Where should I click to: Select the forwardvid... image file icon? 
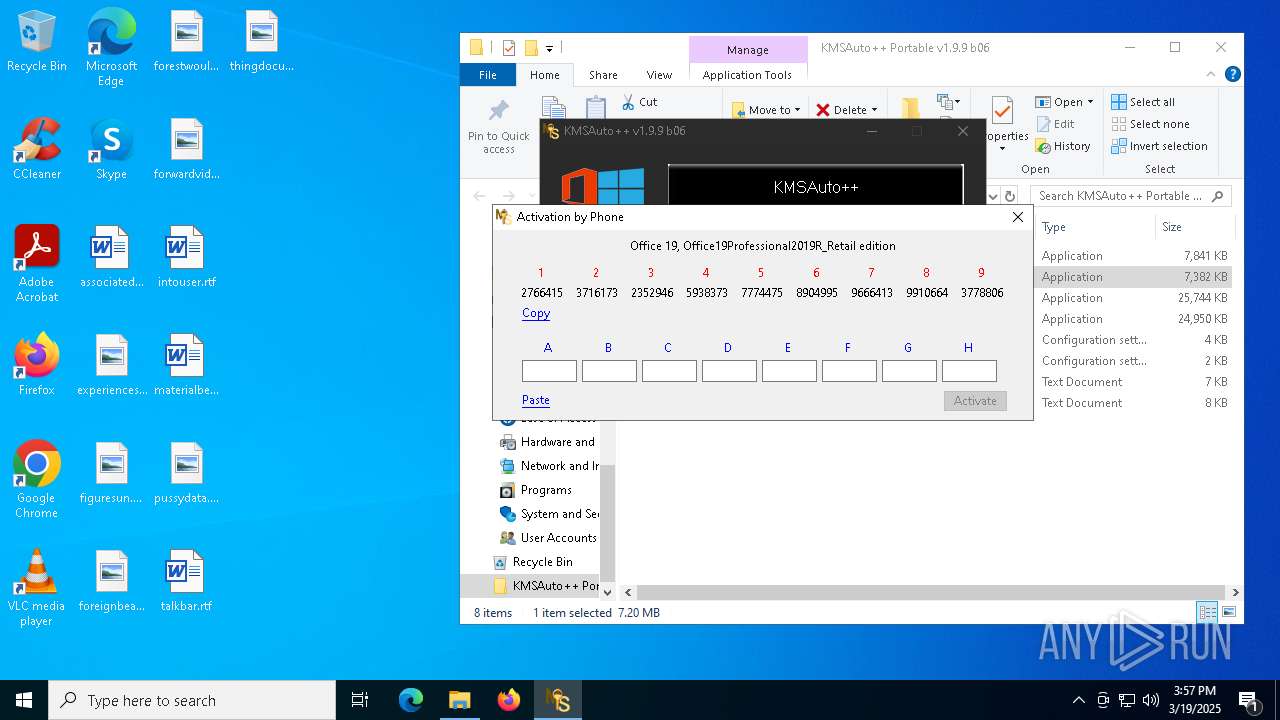coord(186,149)
